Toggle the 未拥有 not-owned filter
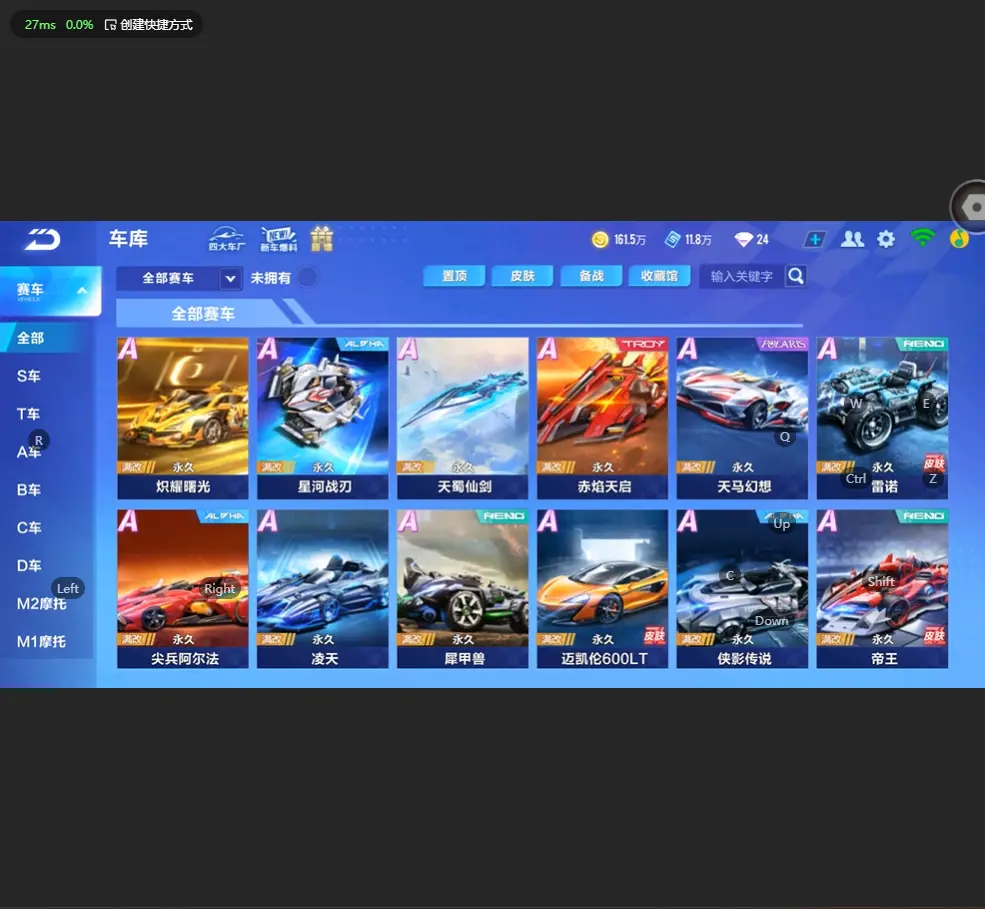 tap(307, 277)
